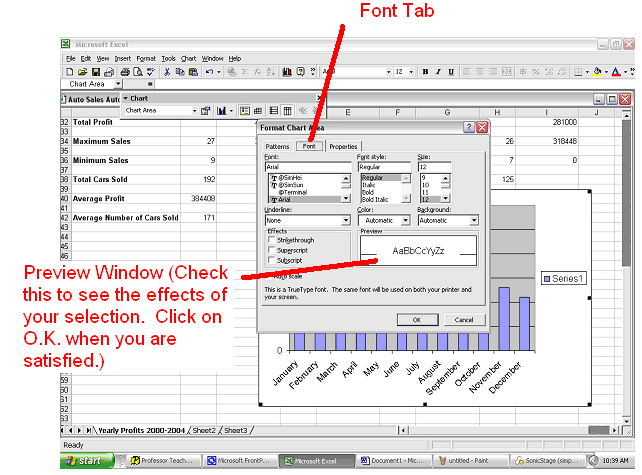Image resolution: width=642 pixels, height=475 pixels.
Task: Click OK in Format Chart Area dialog
Action: (417, 320)
